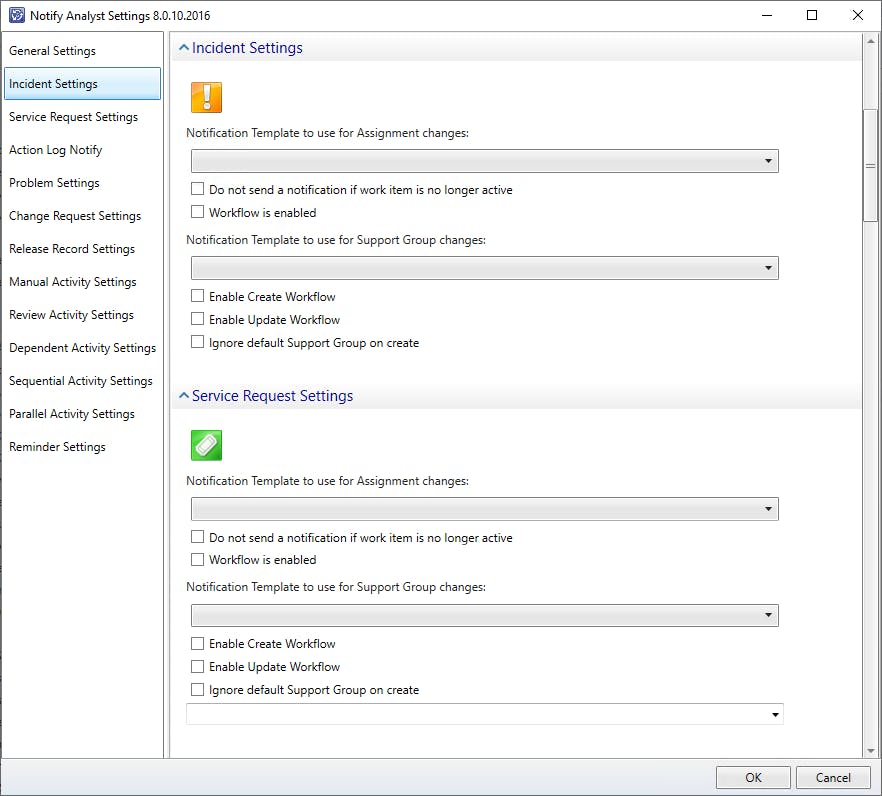The width and height of the screenshot is (882, 796).
Task: Go to Action Log Notify section
Action: click(x=56, y=150)
